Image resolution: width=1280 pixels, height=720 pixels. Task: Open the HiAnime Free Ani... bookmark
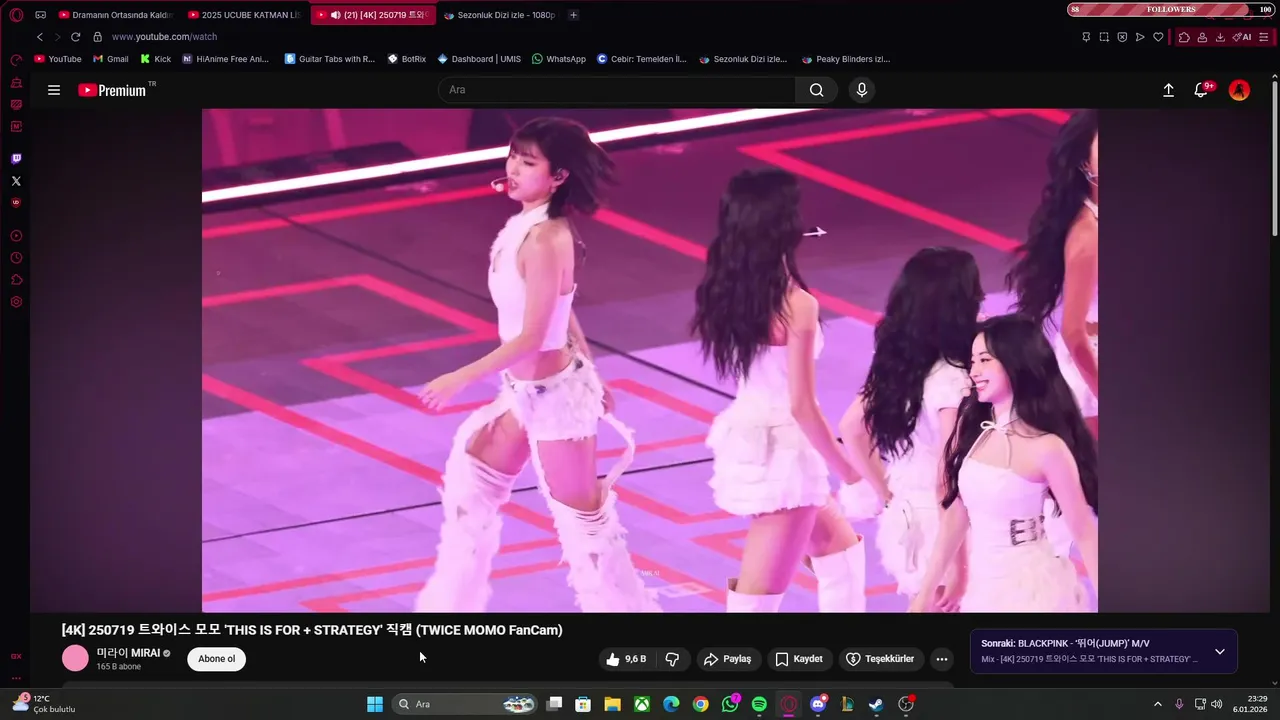pos(225,59)
